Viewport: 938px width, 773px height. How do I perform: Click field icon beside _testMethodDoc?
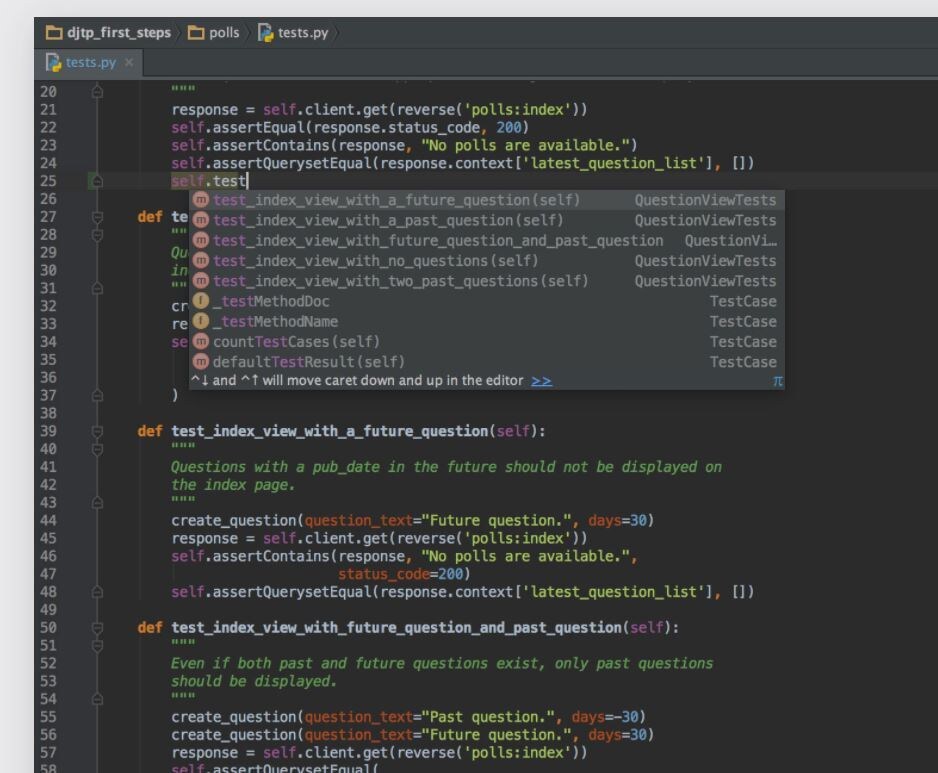pos(202,301)
